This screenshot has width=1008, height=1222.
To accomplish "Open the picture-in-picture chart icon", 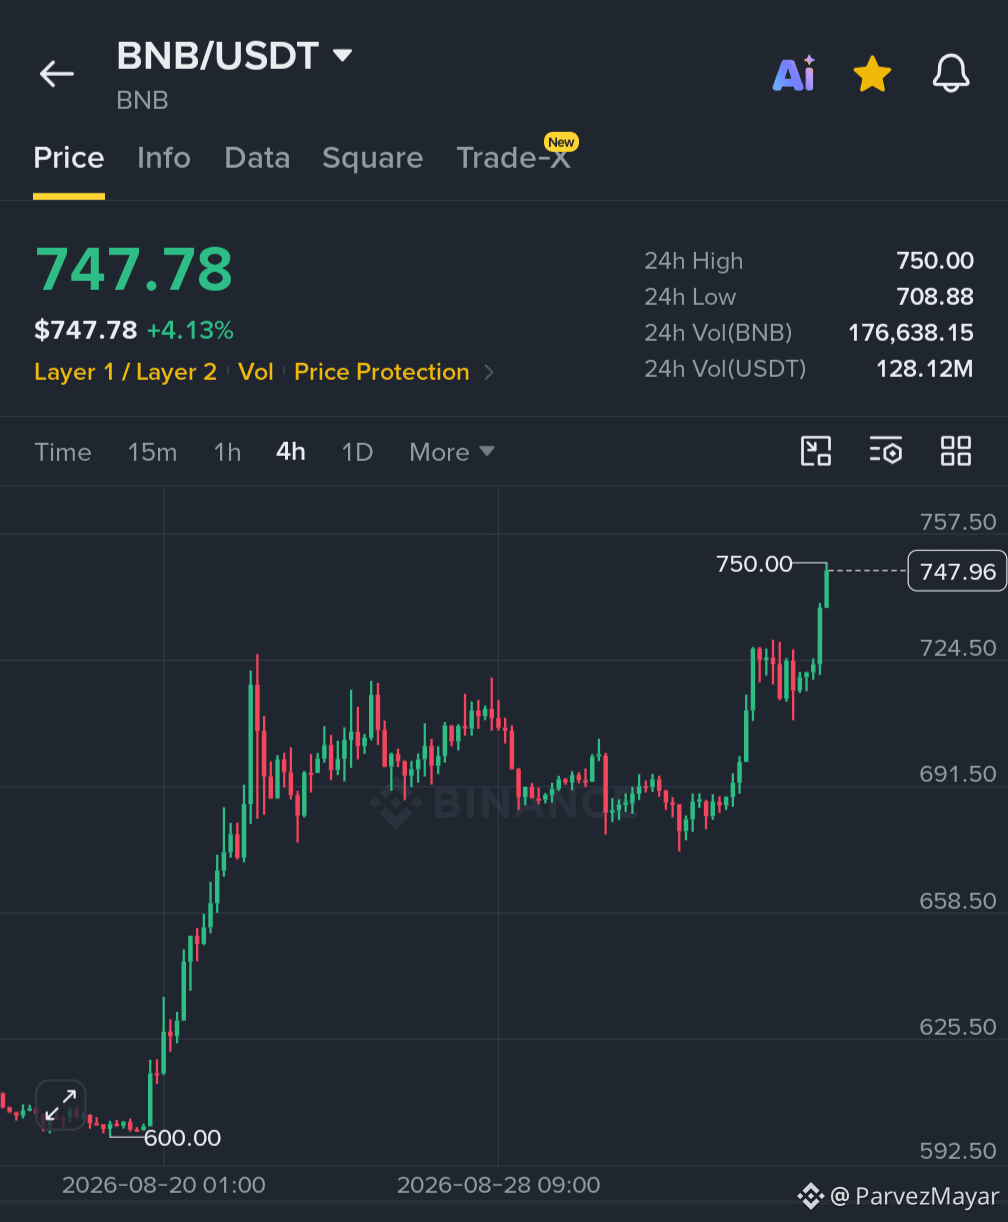I will pyautogui.click(x=816, y=451).
